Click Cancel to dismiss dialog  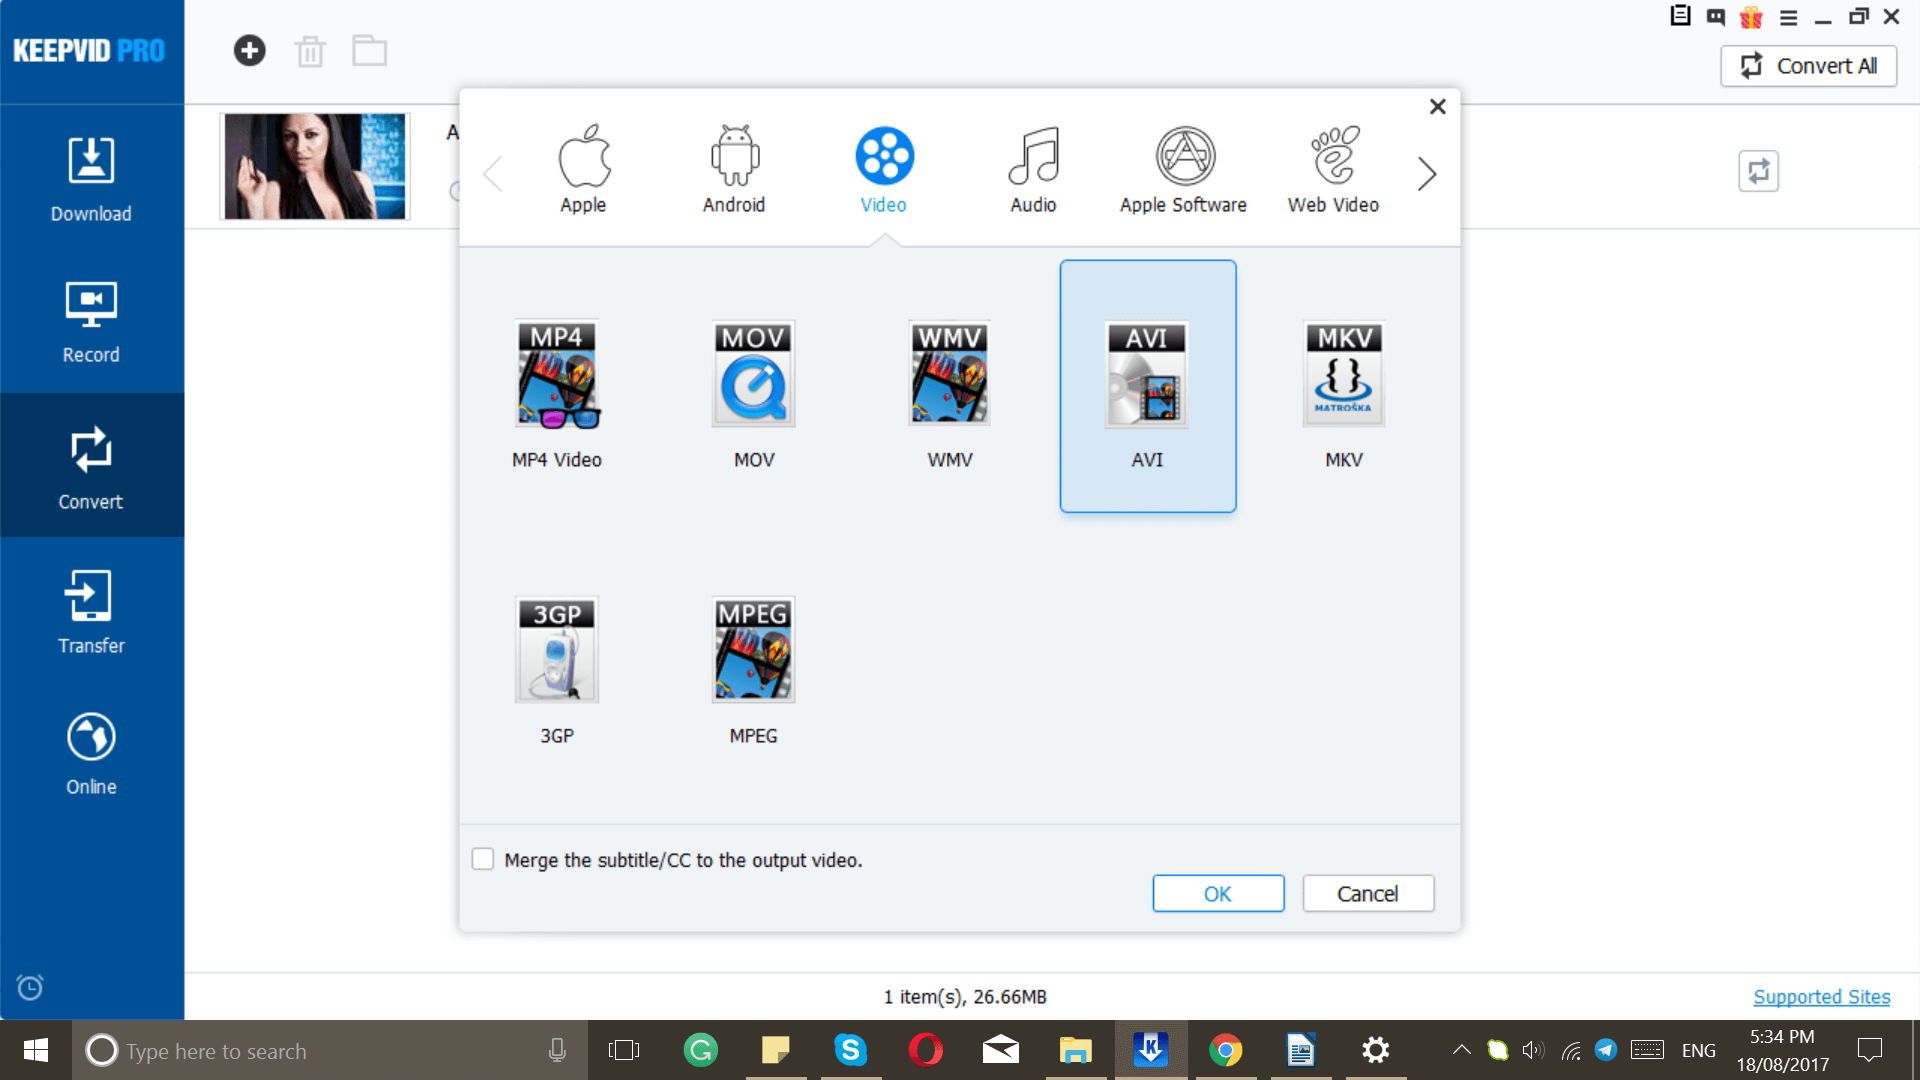(x=1367, y=894)
